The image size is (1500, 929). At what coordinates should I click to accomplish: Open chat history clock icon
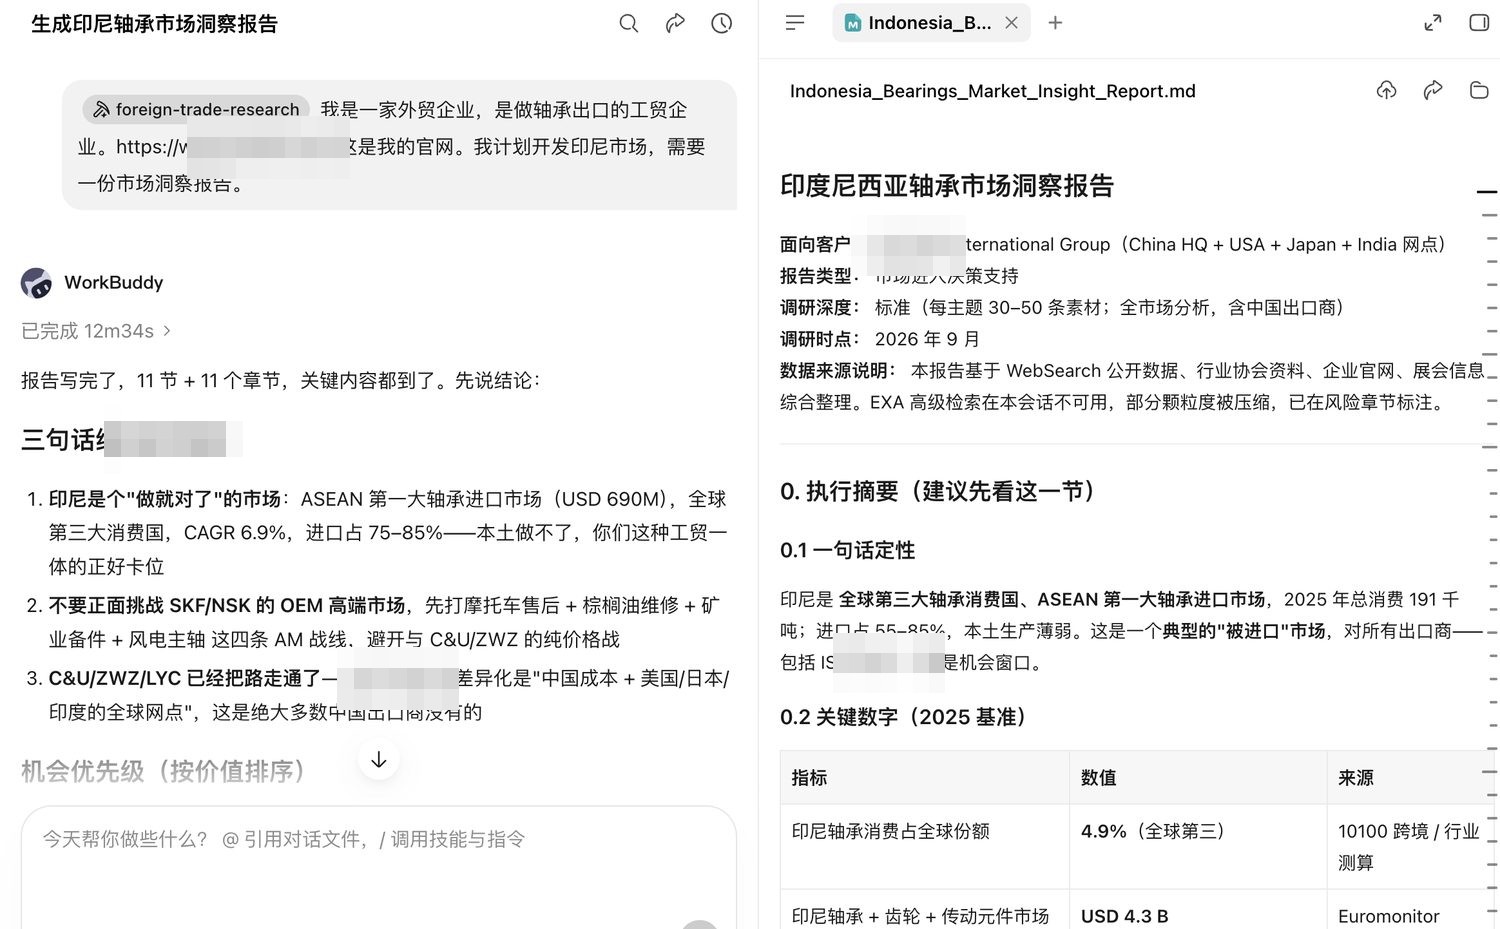(x=721, y=23)
